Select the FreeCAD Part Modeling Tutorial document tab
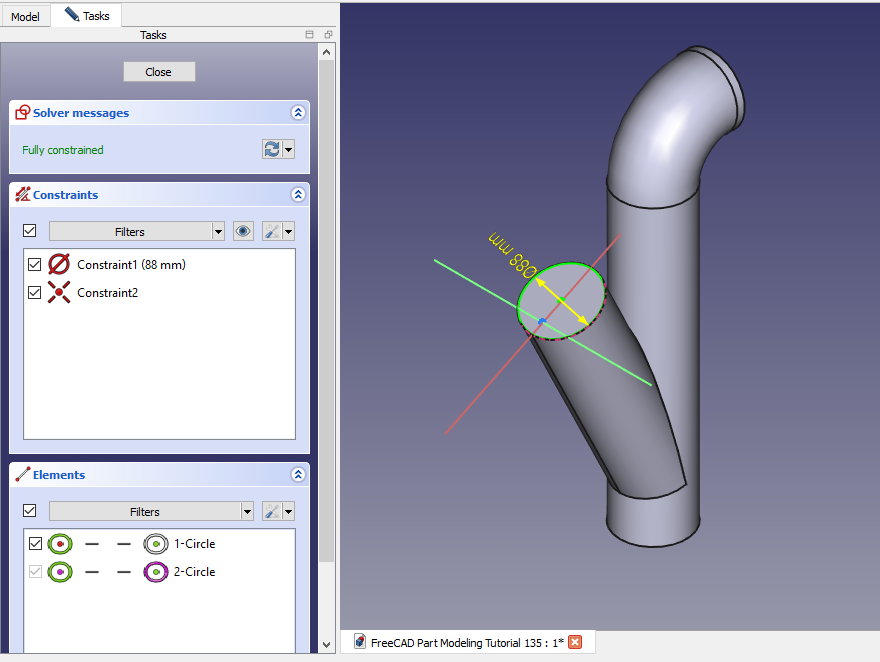The height and width of the screenshot is (662, 880). tap(458, 642)
